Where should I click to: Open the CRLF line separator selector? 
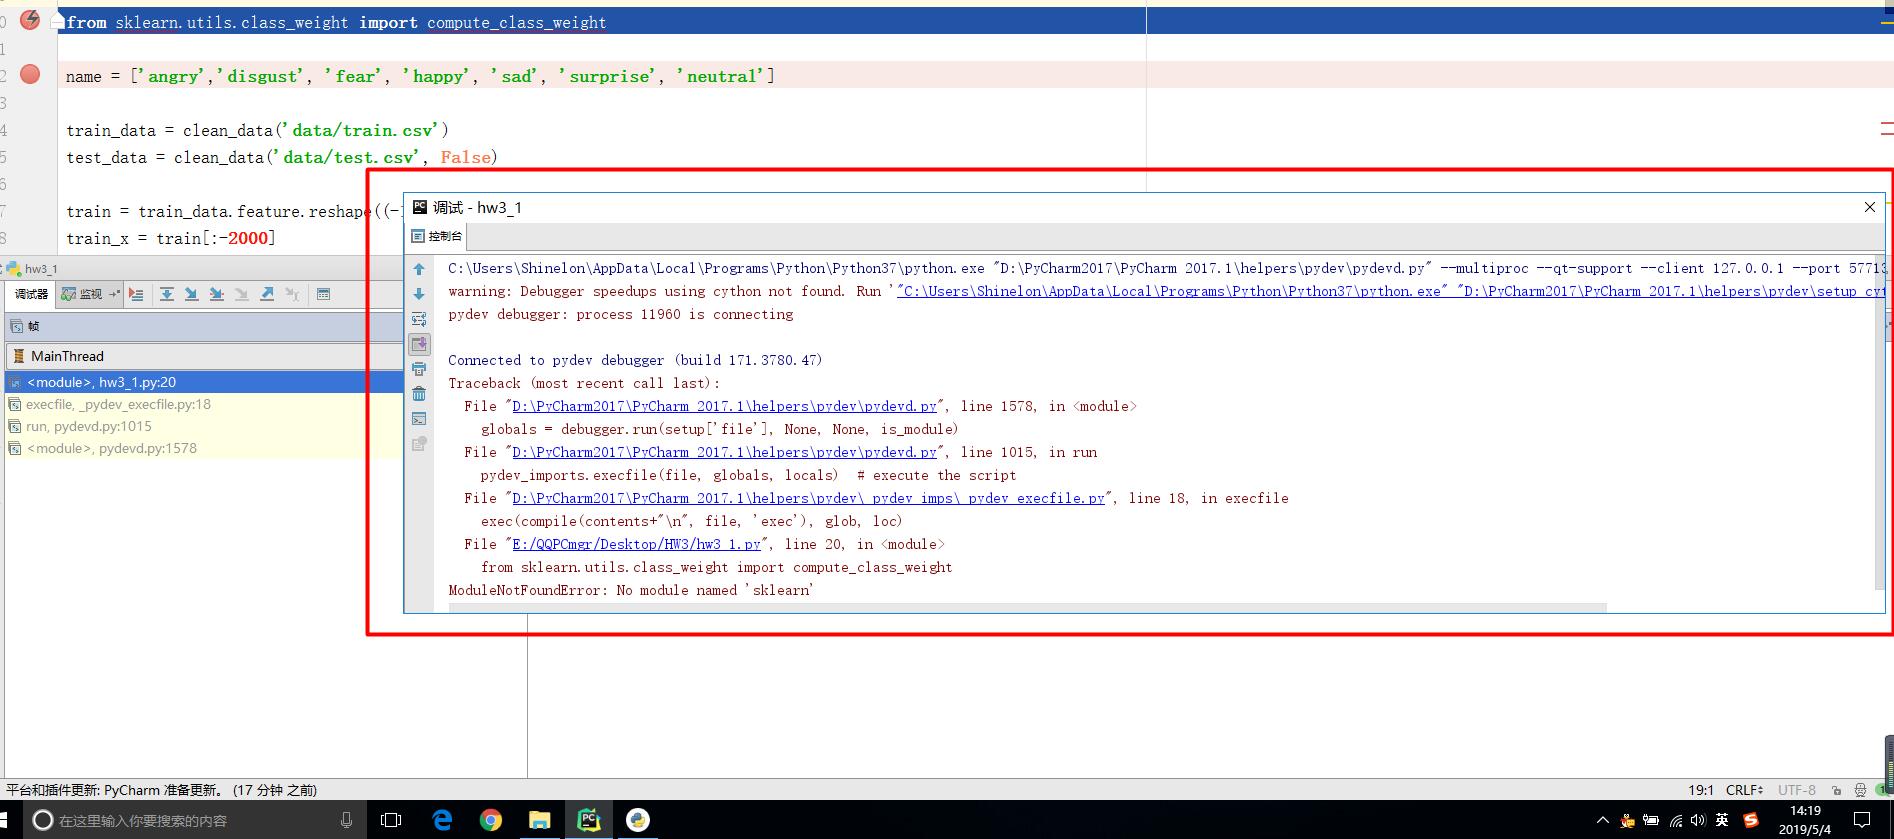point(1744,790)
